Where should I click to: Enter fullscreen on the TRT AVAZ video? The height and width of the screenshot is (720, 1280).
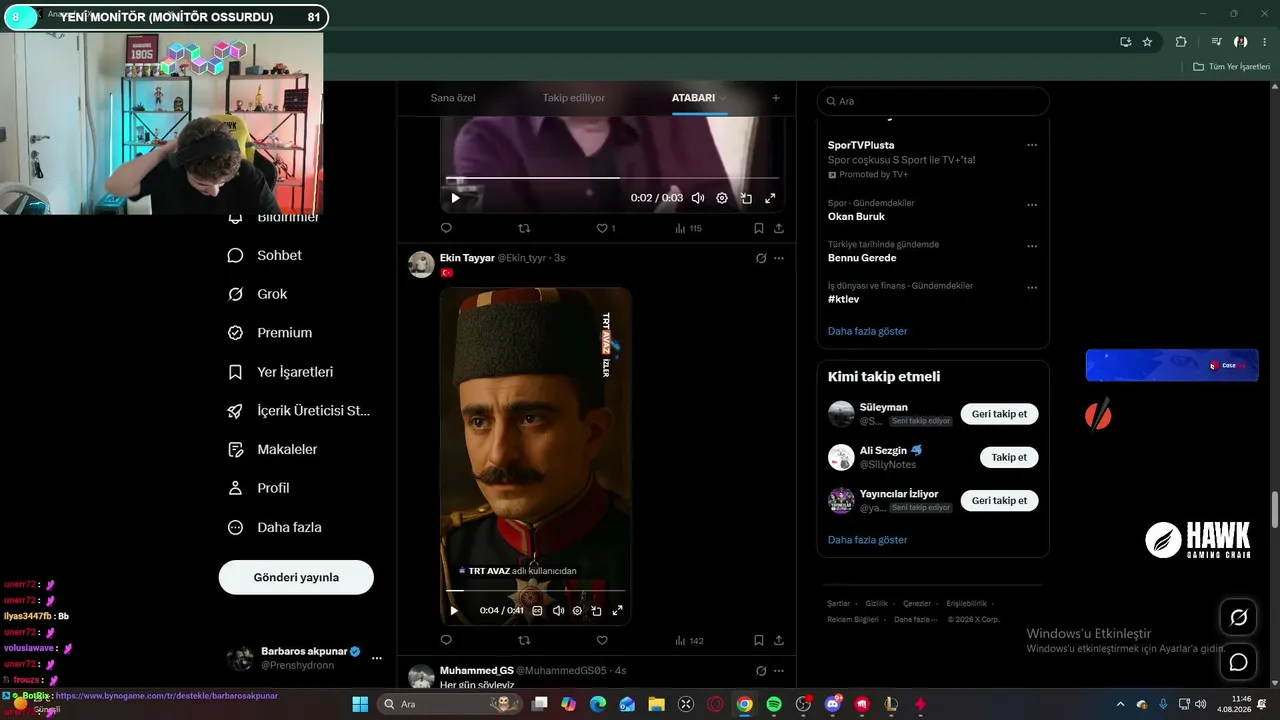click(x=617, y=610)
